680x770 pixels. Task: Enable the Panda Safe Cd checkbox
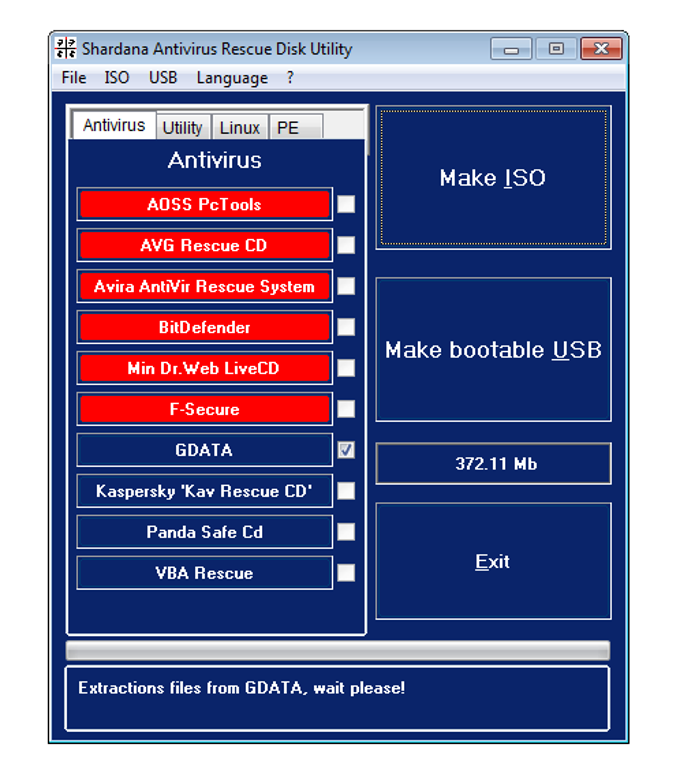346,532
